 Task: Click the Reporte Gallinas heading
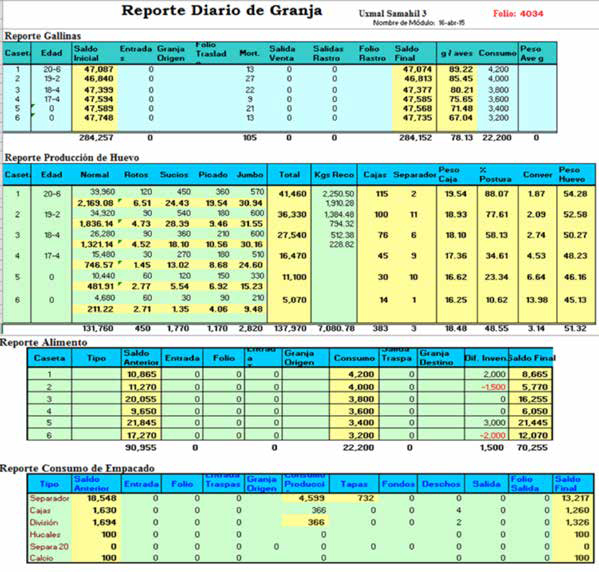pyautogui.click(x=42, y=36)
